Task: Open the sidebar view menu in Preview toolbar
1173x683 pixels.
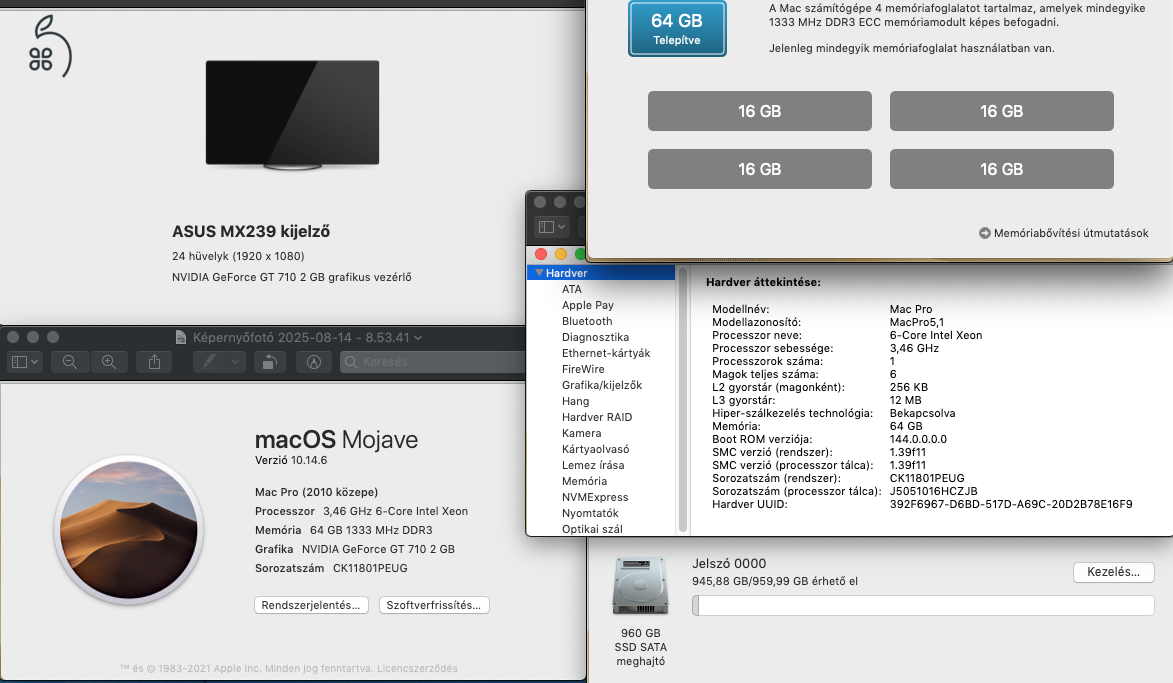Action: (25, 362)
